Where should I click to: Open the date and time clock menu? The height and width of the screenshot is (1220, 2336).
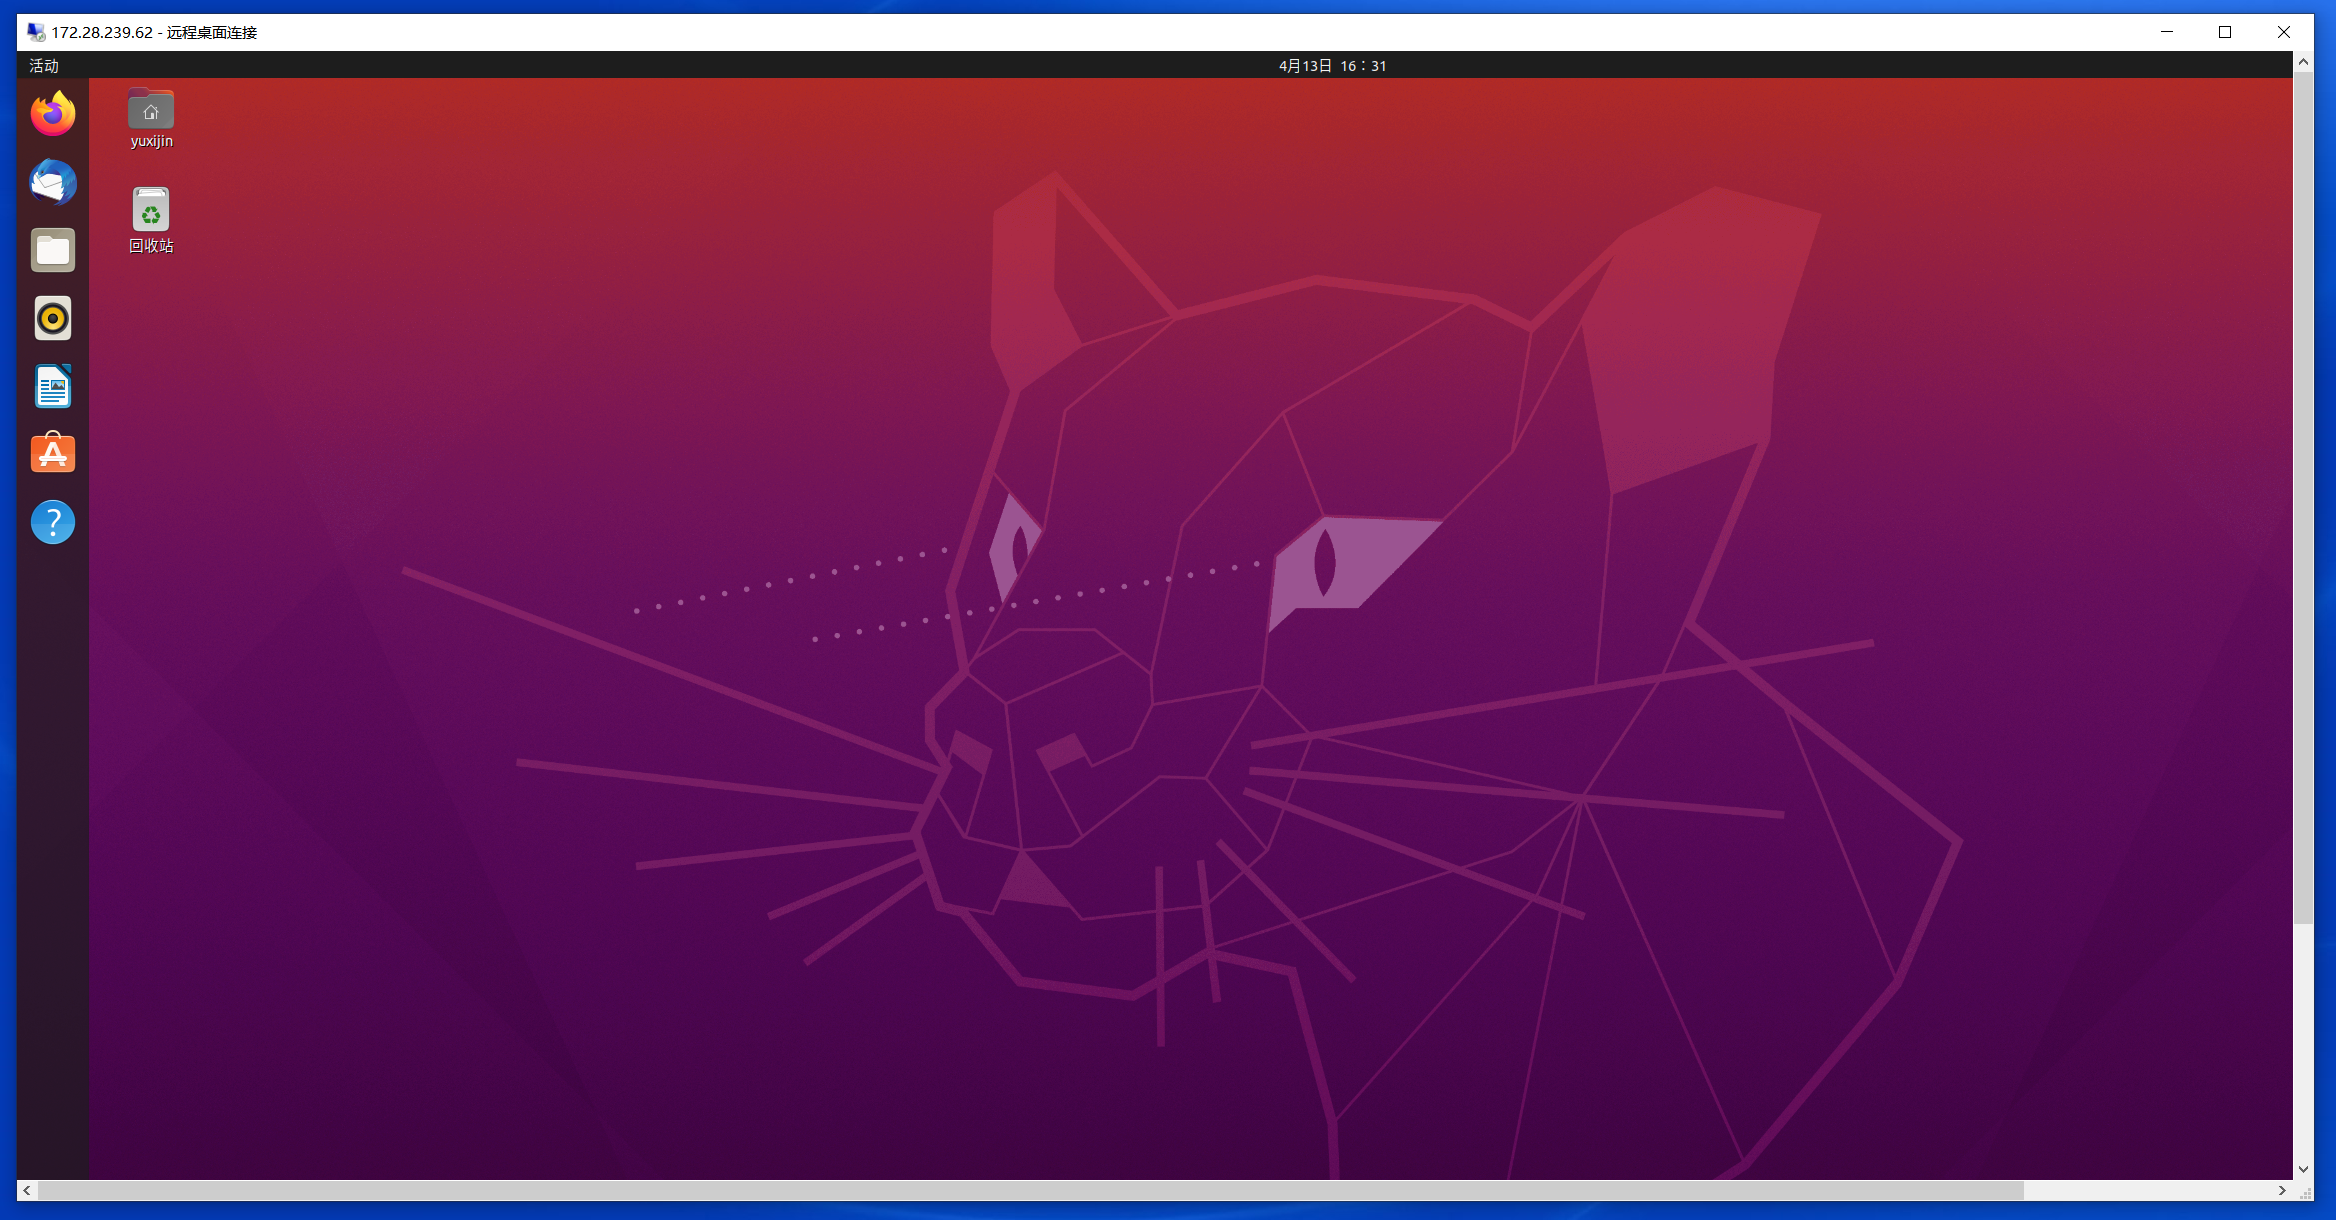[x=1332, y=66]
